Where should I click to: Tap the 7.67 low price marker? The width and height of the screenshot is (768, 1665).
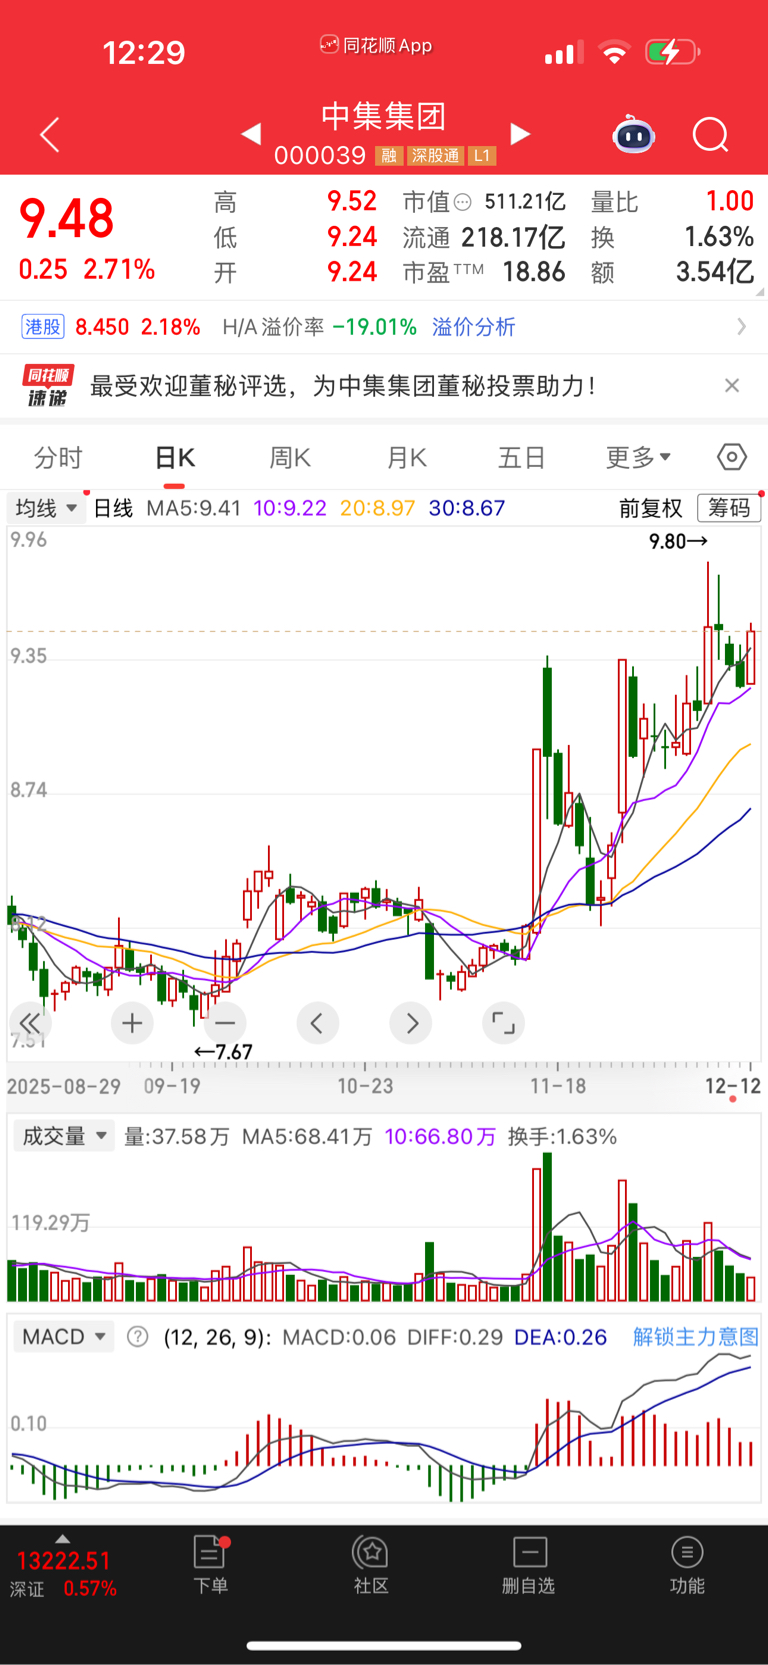(223, 1052)
